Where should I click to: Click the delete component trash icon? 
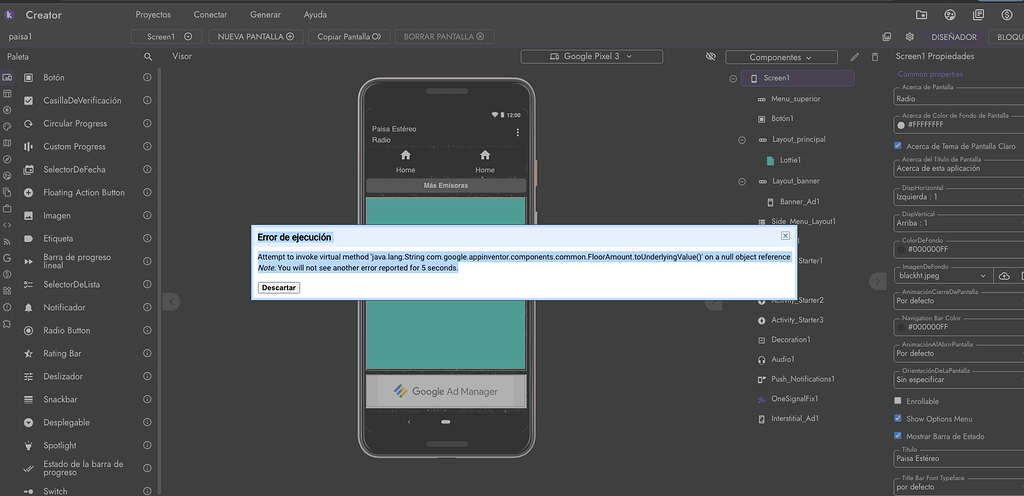[x=874, y=57]
